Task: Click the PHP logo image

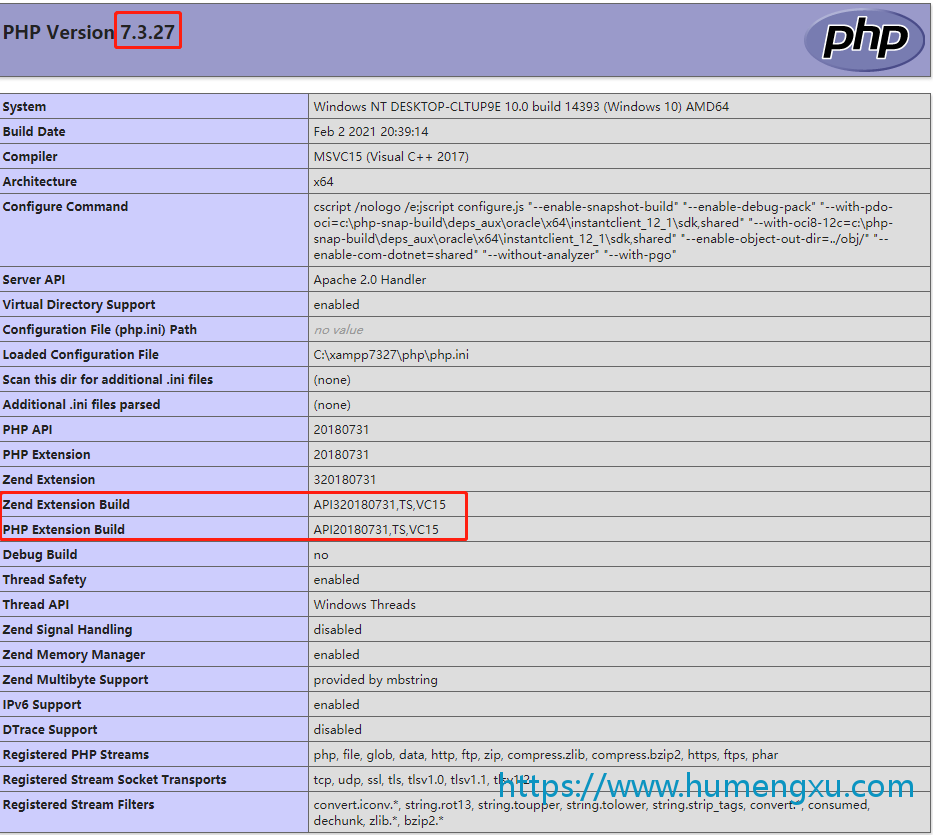Action: (x=864, y=40)
